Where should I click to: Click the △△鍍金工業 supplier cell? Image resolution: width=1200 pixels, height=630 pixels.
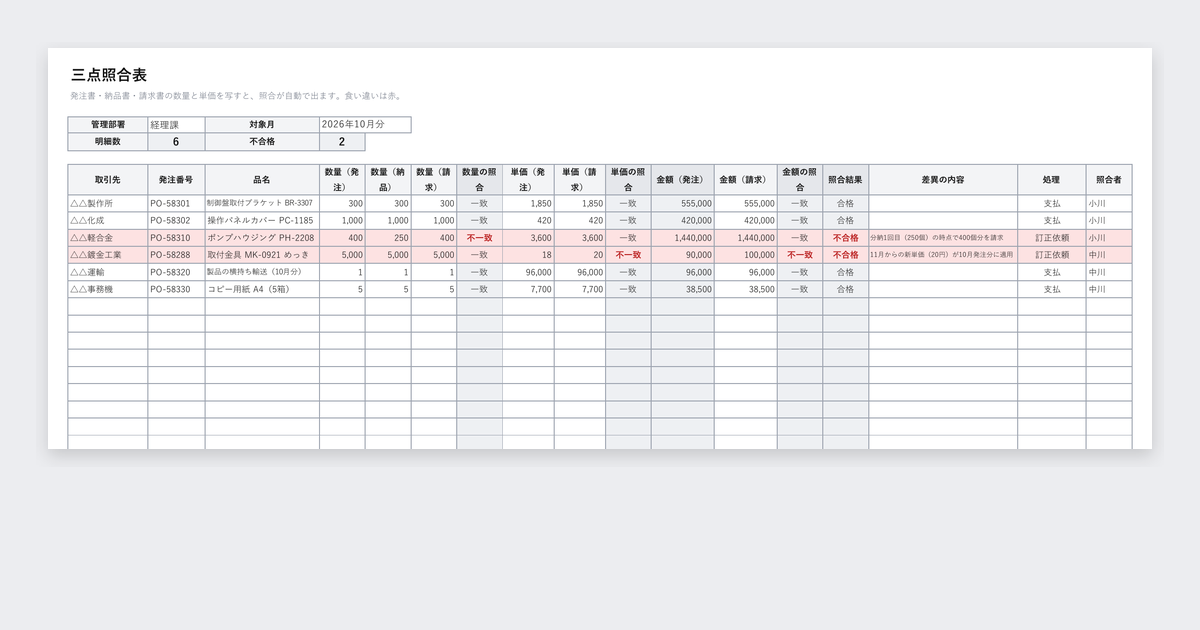[108, 255]
